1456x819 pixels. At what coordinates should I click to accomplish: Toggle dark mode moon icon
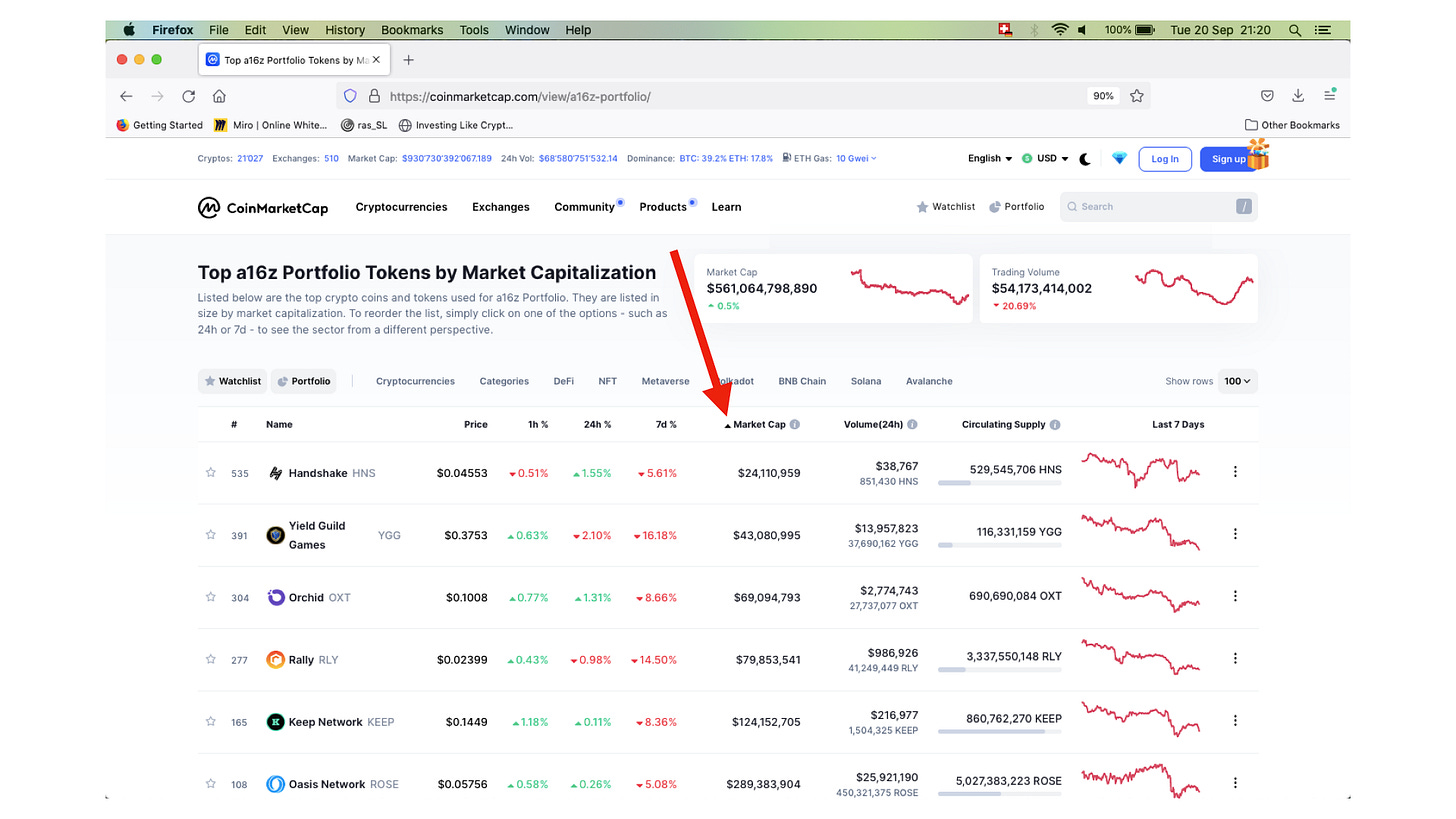[1086, 159]
